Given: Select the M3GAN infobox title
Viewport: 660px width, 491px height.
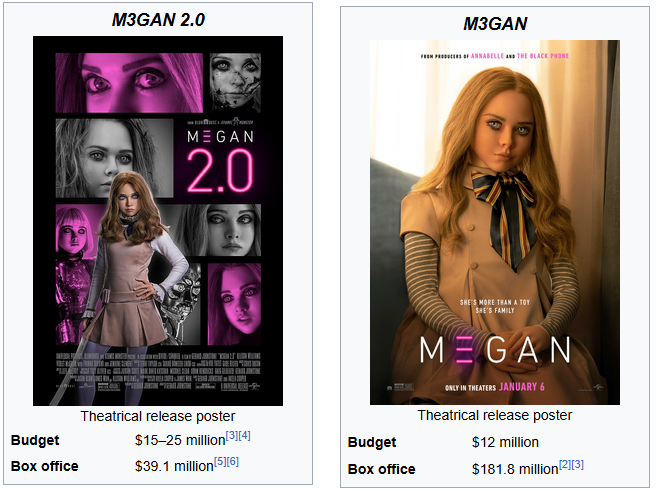Looking at the screenshot, I should pos(495,24).
